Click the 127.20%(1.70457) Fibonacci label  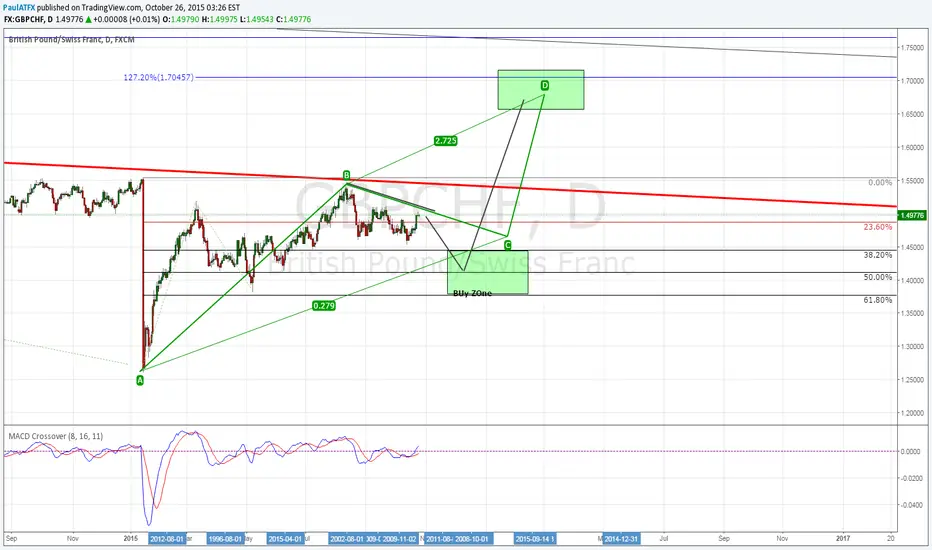[159, 77]
